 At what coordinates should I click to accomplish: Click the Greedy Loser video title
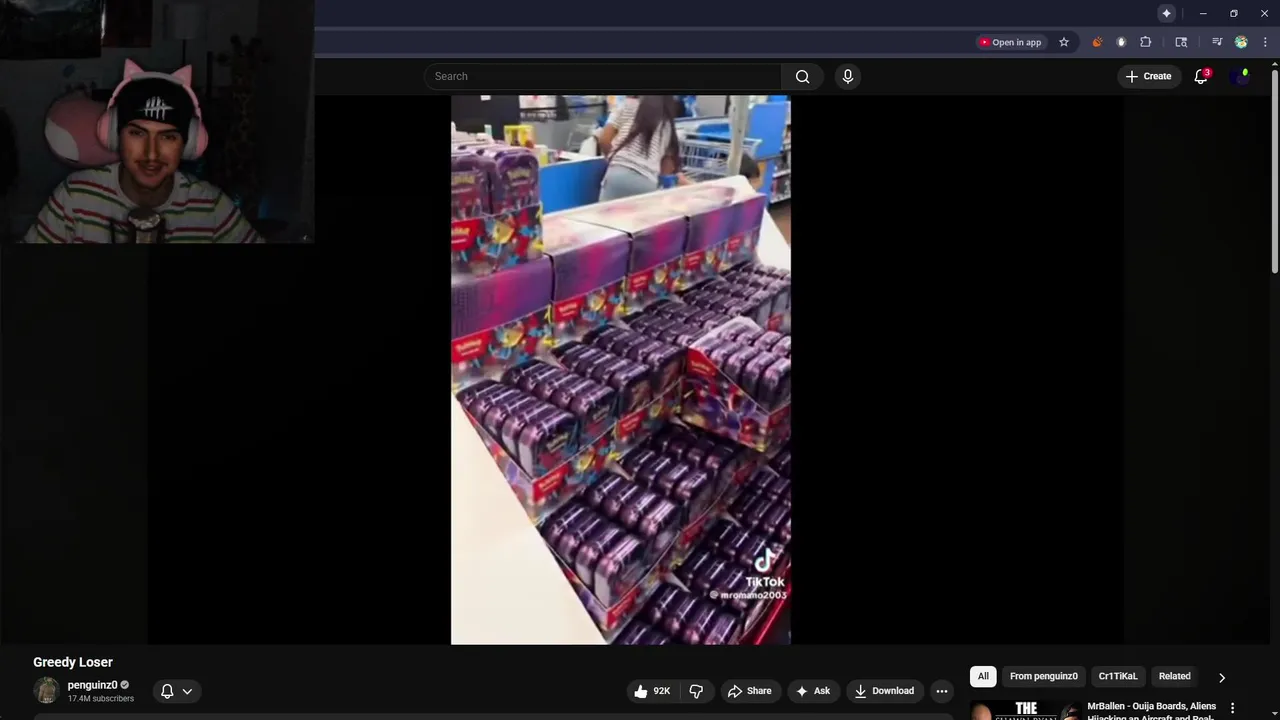(x=73, y=662)
